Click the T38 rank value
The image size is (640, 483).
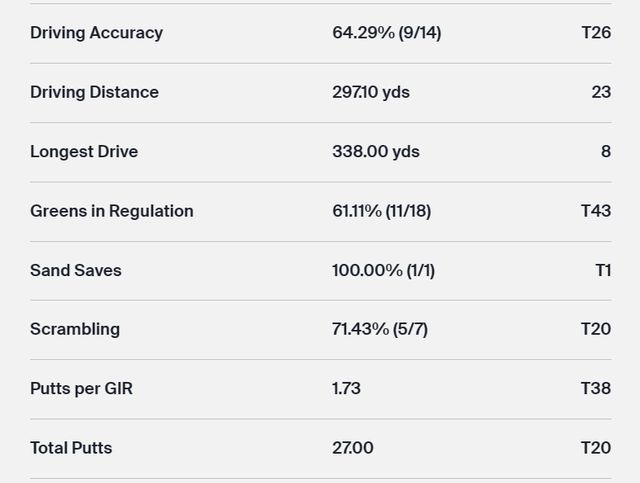tap(596, 388)
